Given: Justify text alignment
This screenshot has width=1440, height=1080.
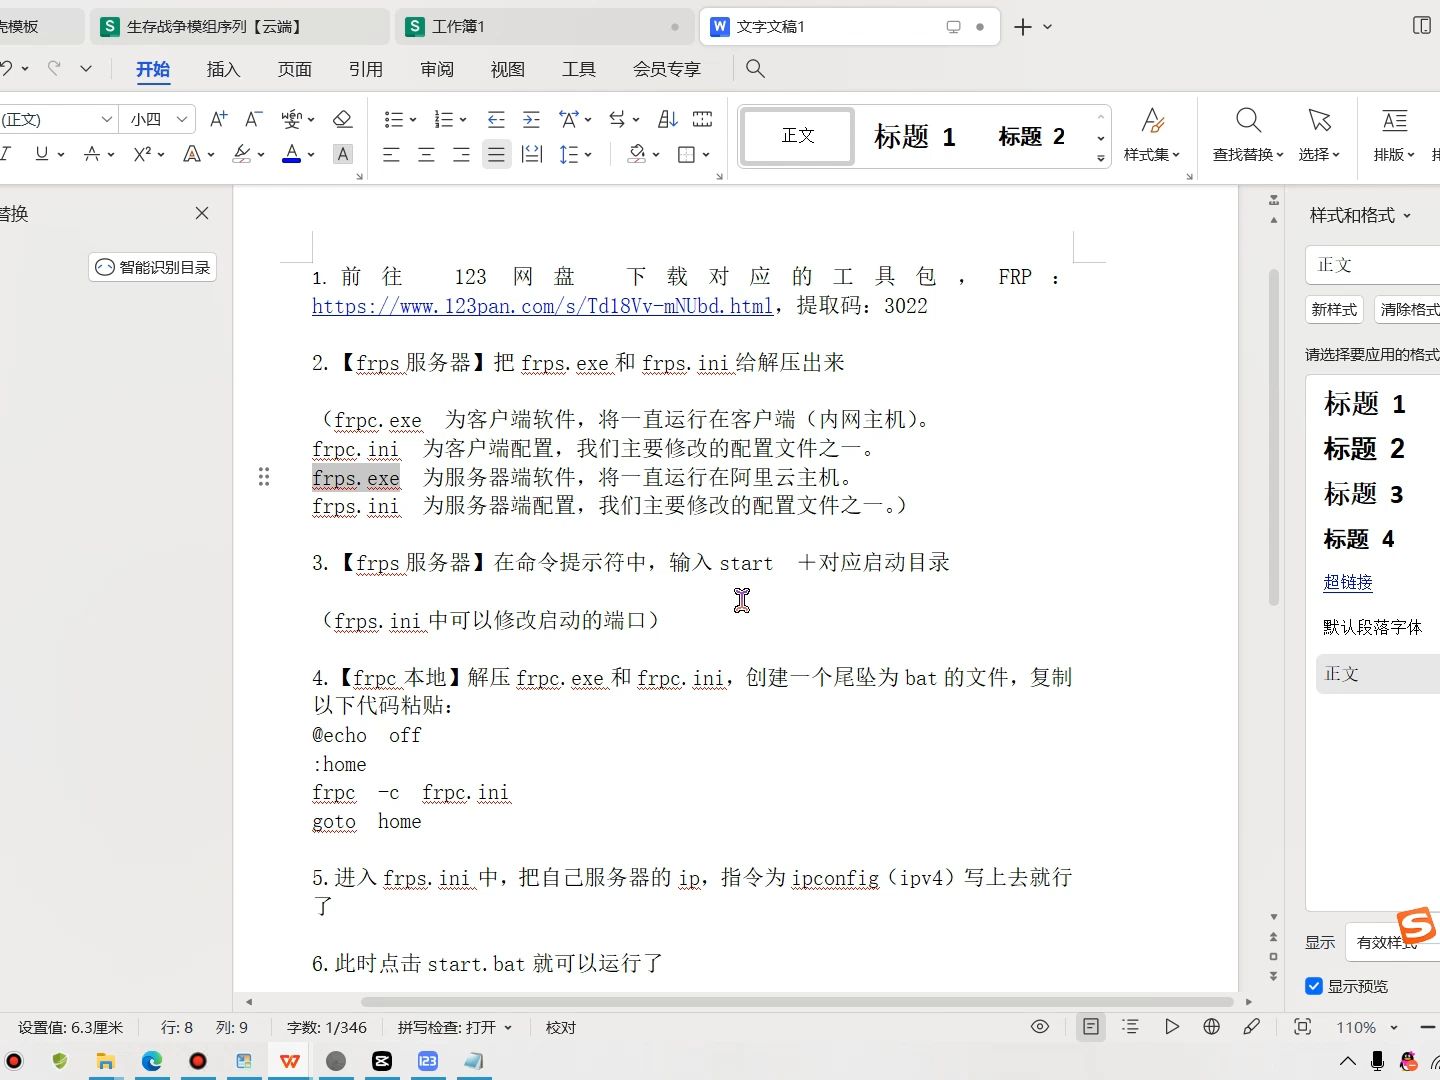Looking at the screenshot, I should 496,154.
